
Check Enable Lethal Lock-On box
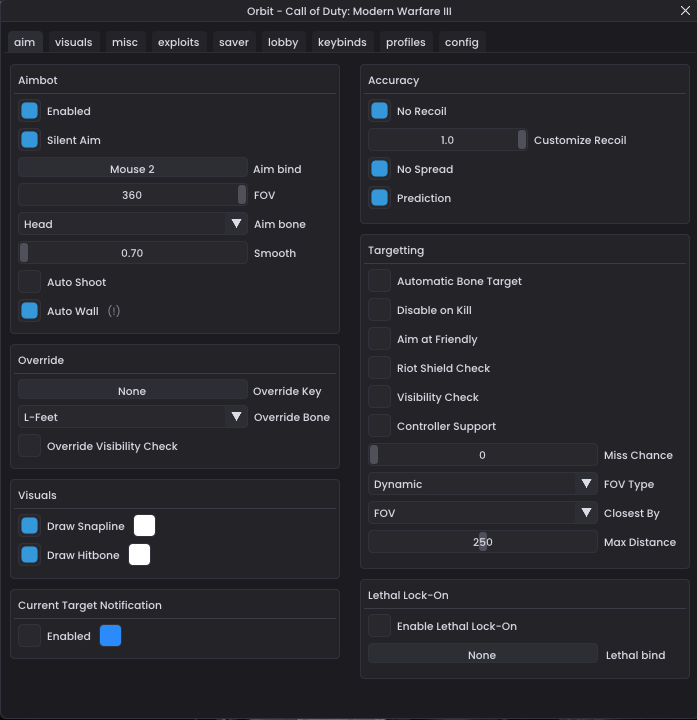379,625
